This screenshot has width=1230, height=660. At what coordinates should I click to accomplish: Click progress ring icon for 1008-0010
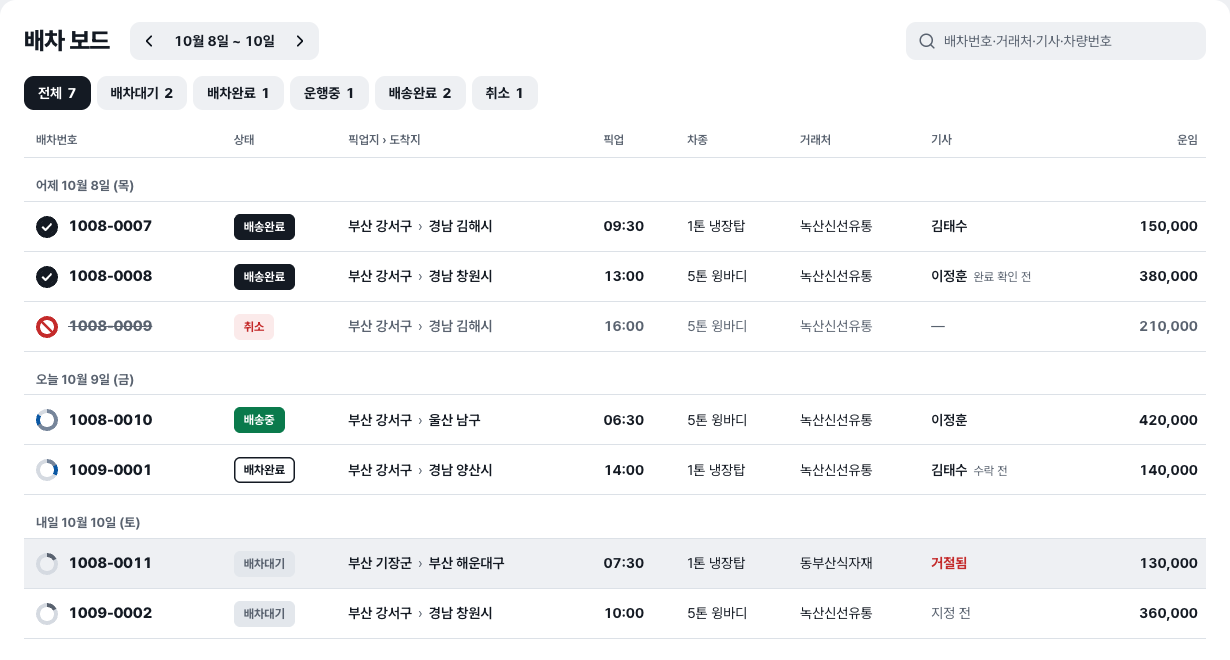point(47,420)
